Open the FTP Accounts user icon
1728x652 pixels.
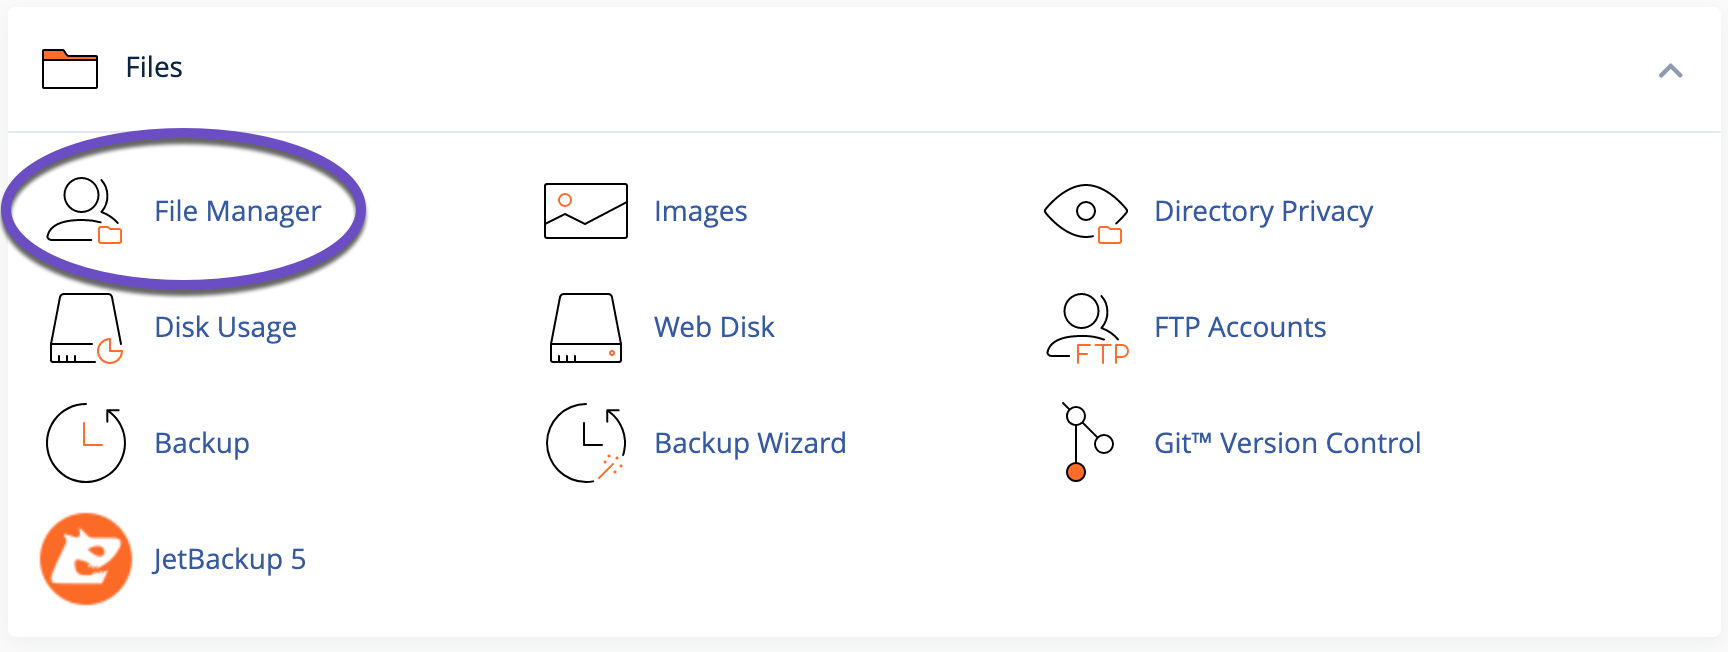pyautogui.click(x=1088, y=328)
